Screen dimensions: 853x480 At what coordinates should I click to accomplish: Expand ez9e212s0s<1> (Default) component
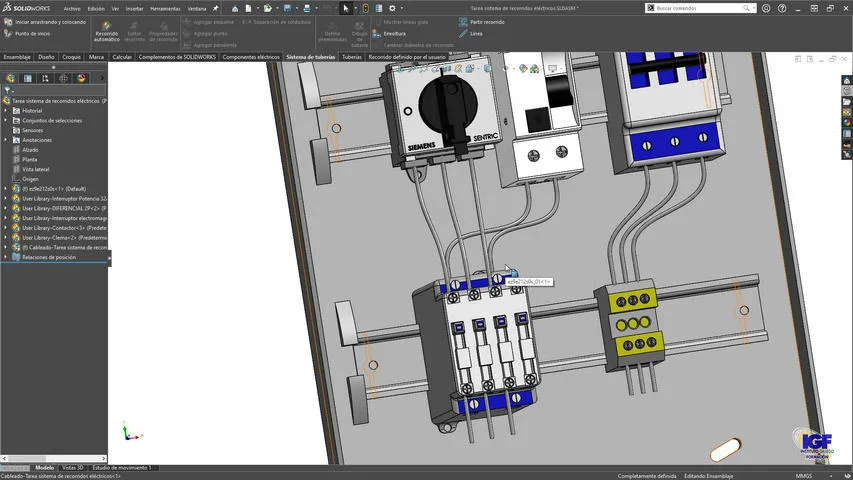[5, 189]
